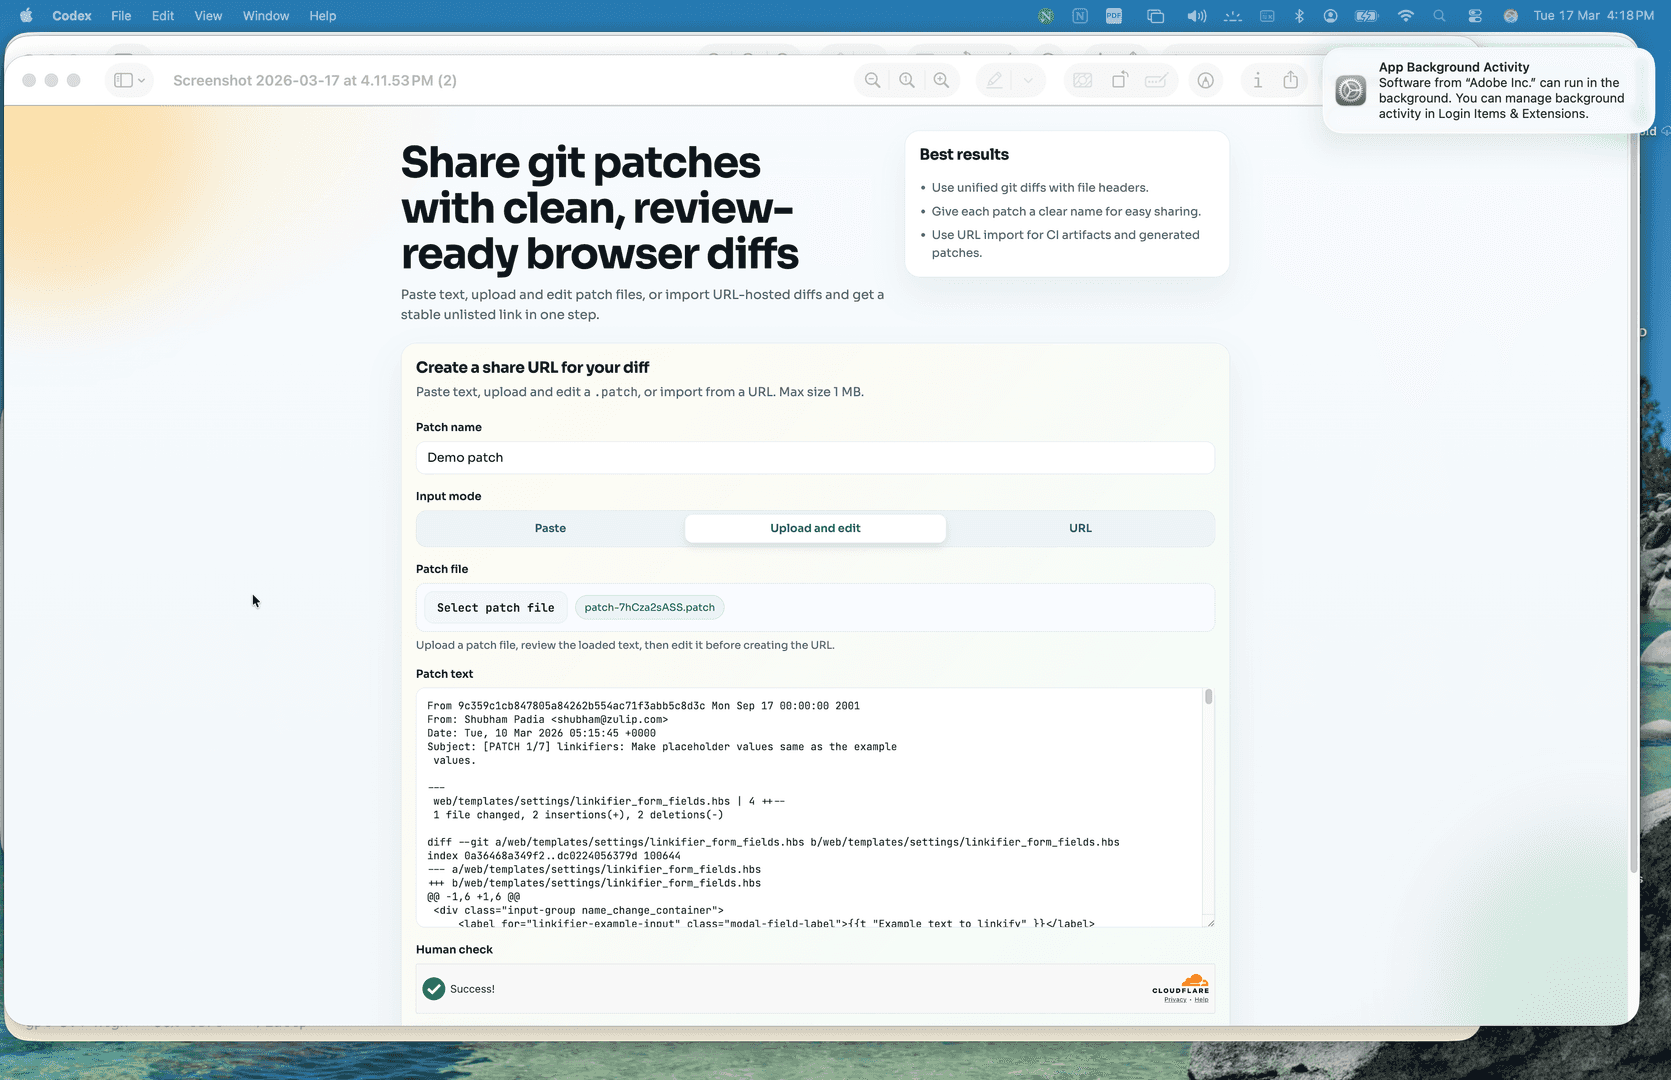Switch input mode to URL

(x=1080, y=528)
